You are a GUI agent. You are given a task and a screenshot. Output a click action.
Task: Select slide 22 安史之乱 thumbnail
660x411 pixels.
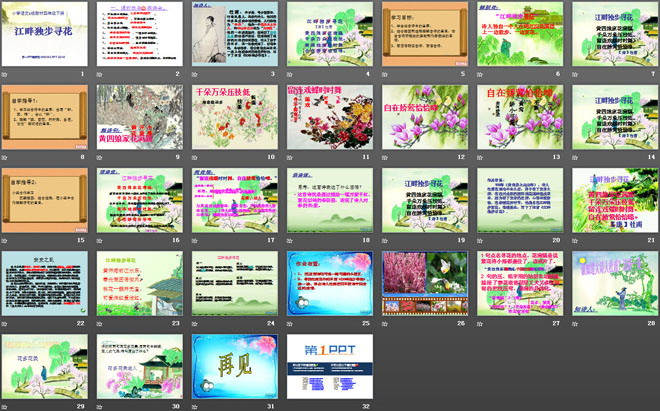point(45,283)
